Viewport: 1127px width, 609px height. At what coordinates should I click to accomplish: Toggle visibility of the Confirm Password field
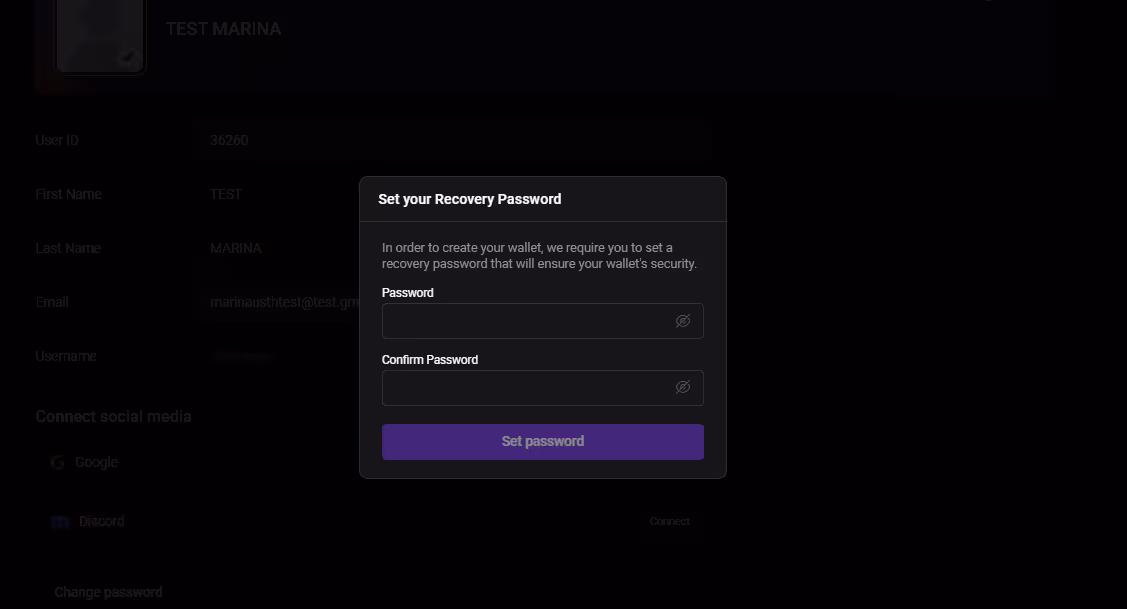point(683,387)
